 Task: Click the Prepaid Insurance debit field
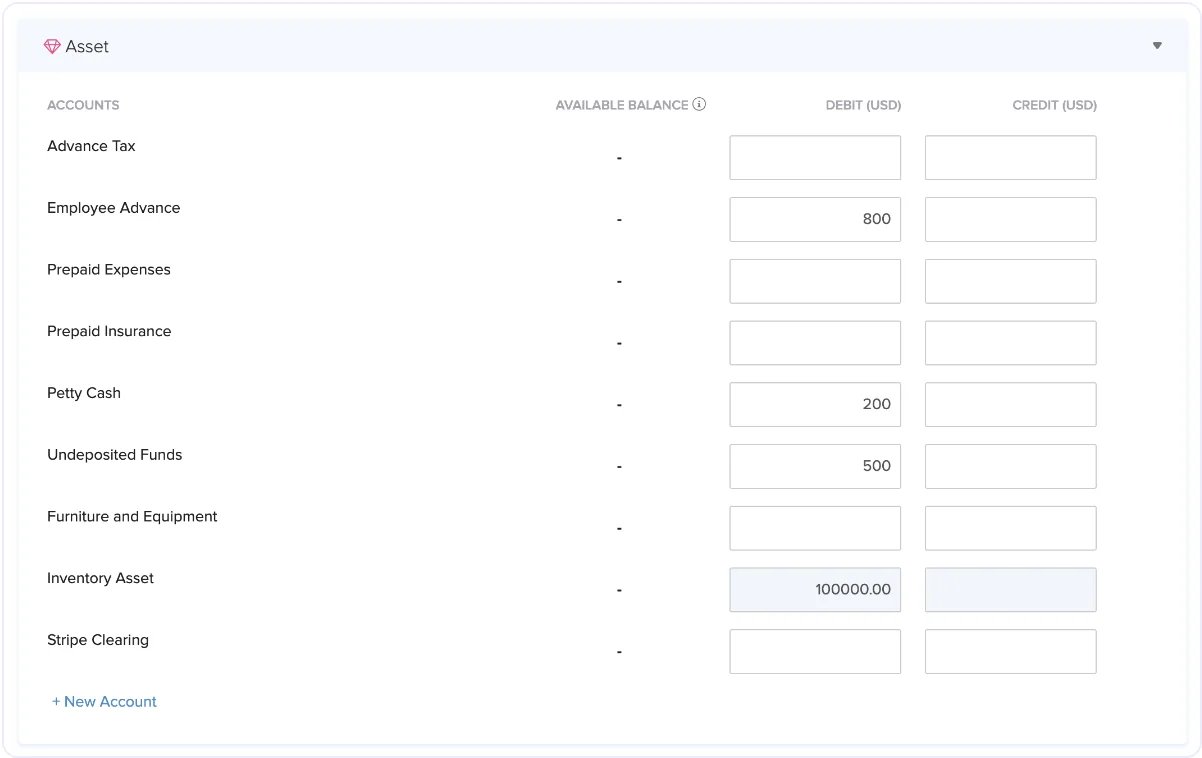pyautogui.click(x=815, y=343)
